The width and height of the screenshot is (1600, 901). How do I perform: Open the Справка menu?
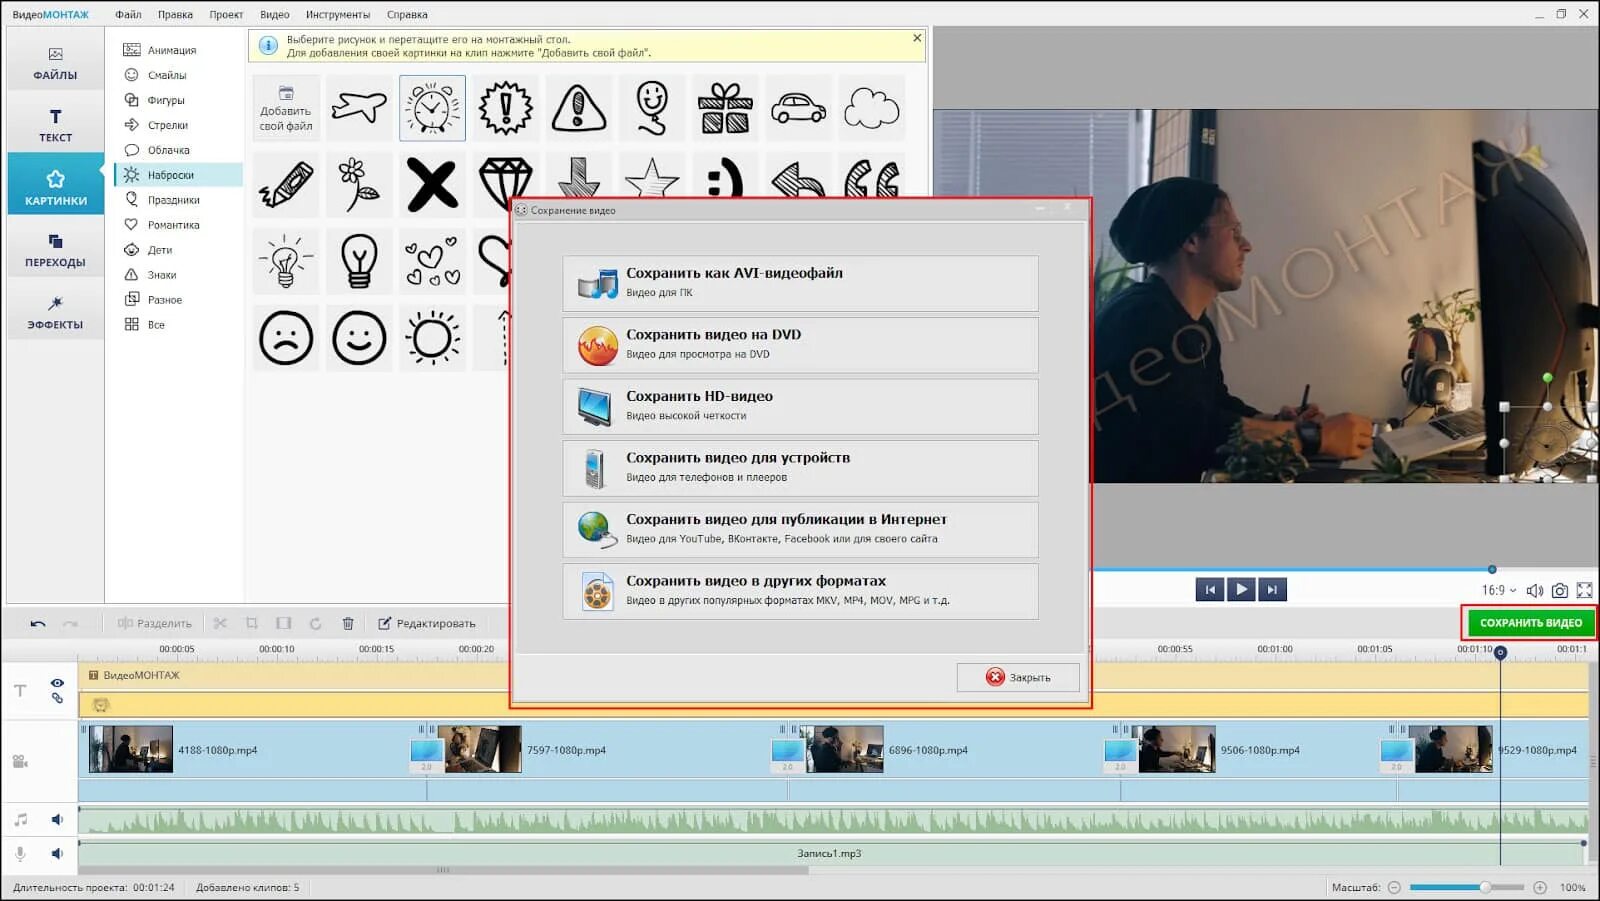point(407,15)
